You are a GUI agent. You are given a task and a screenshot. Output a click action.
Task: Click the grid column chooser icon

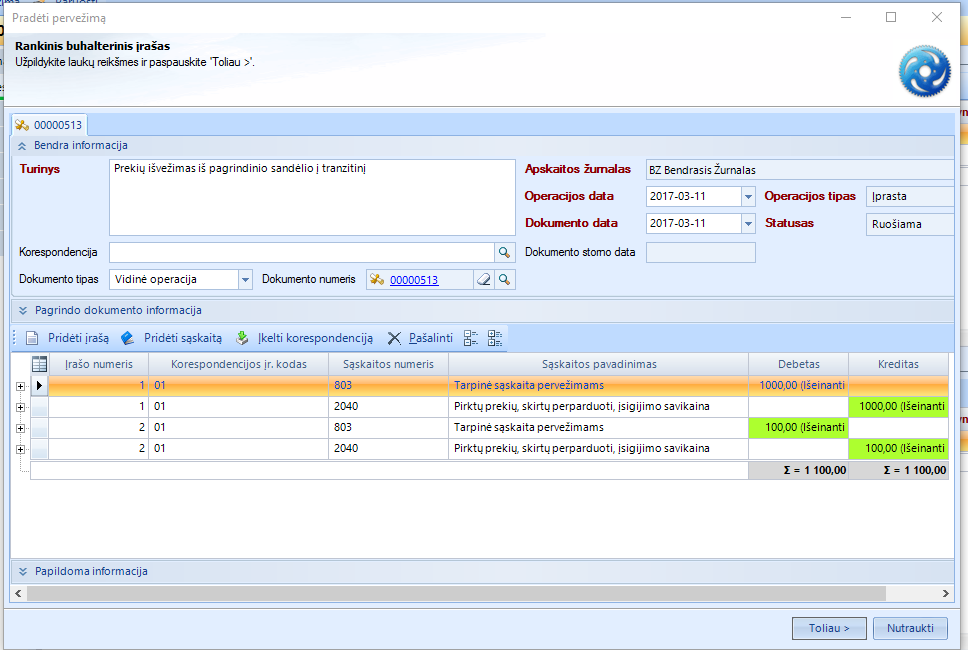click(x=40, y=364)
